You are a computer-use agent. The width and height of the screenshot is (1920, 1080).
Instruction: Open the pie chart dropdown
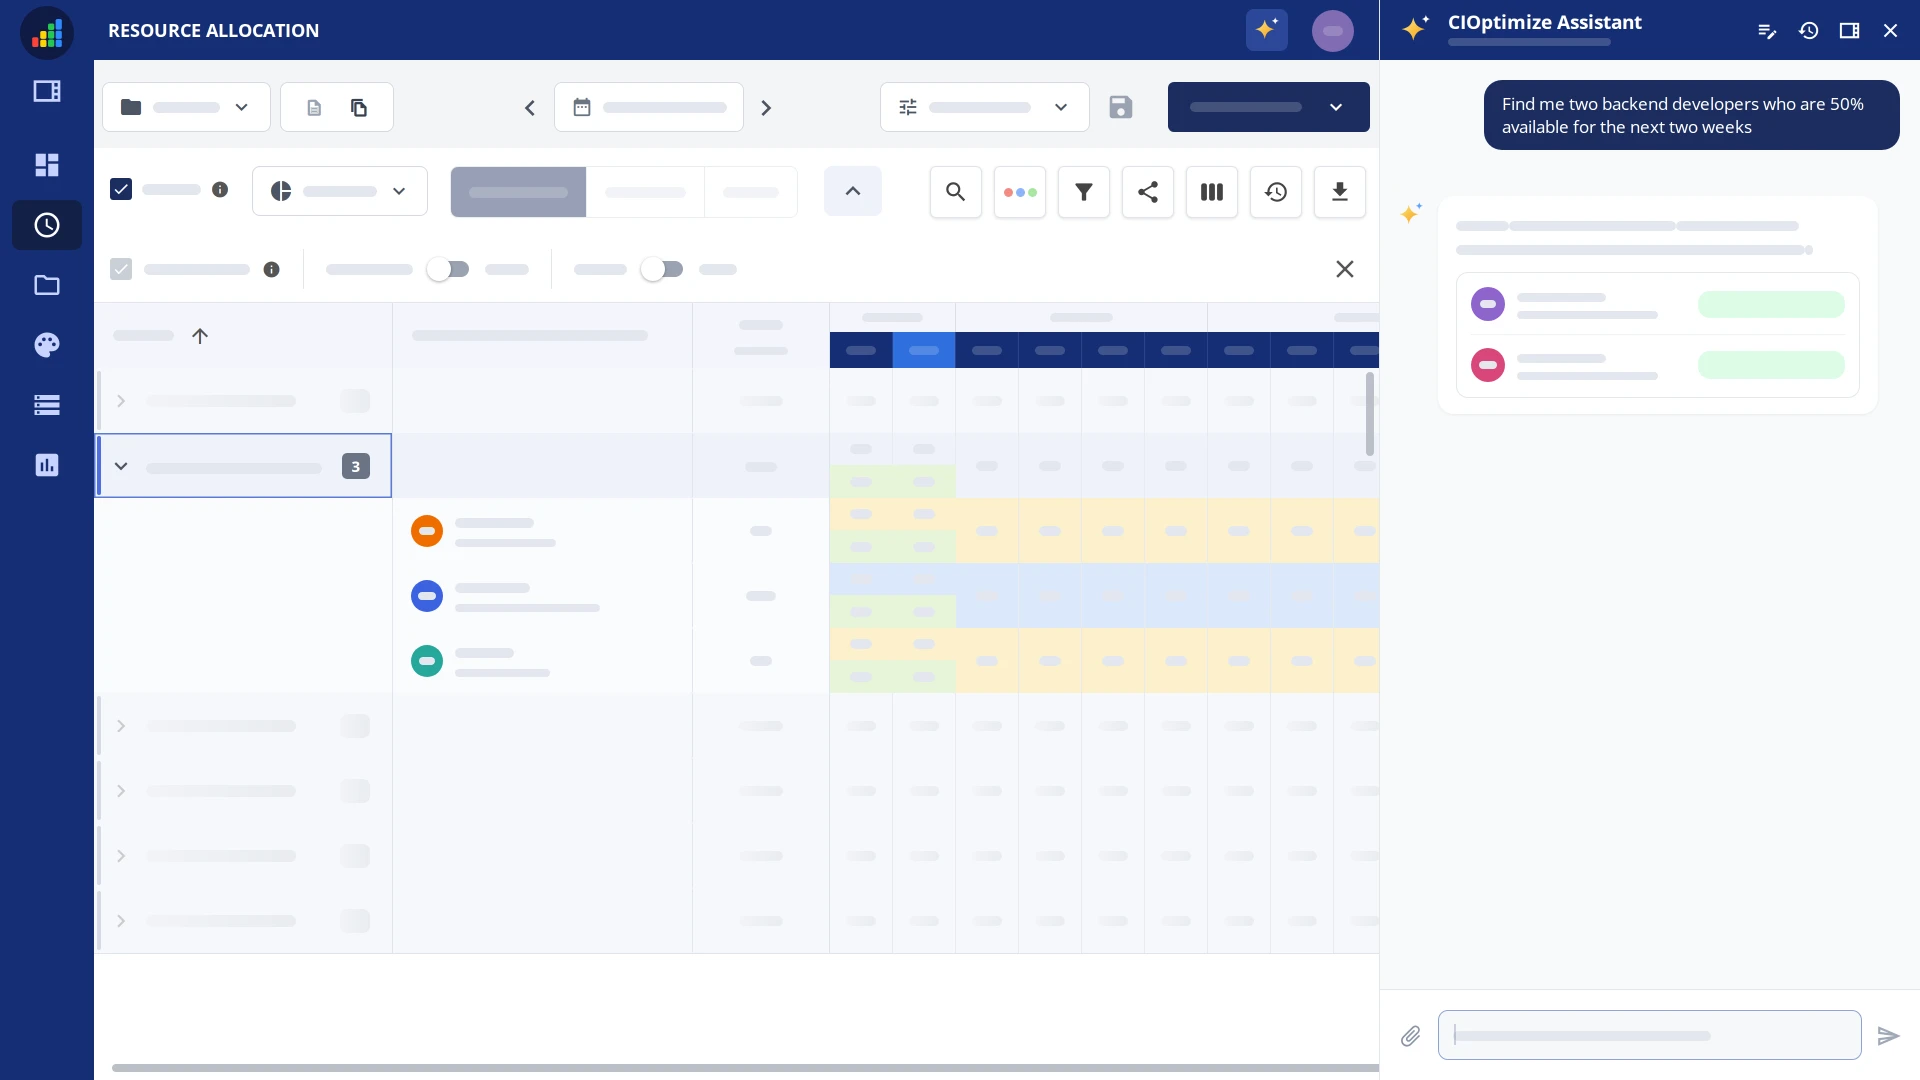coord(340,191)
